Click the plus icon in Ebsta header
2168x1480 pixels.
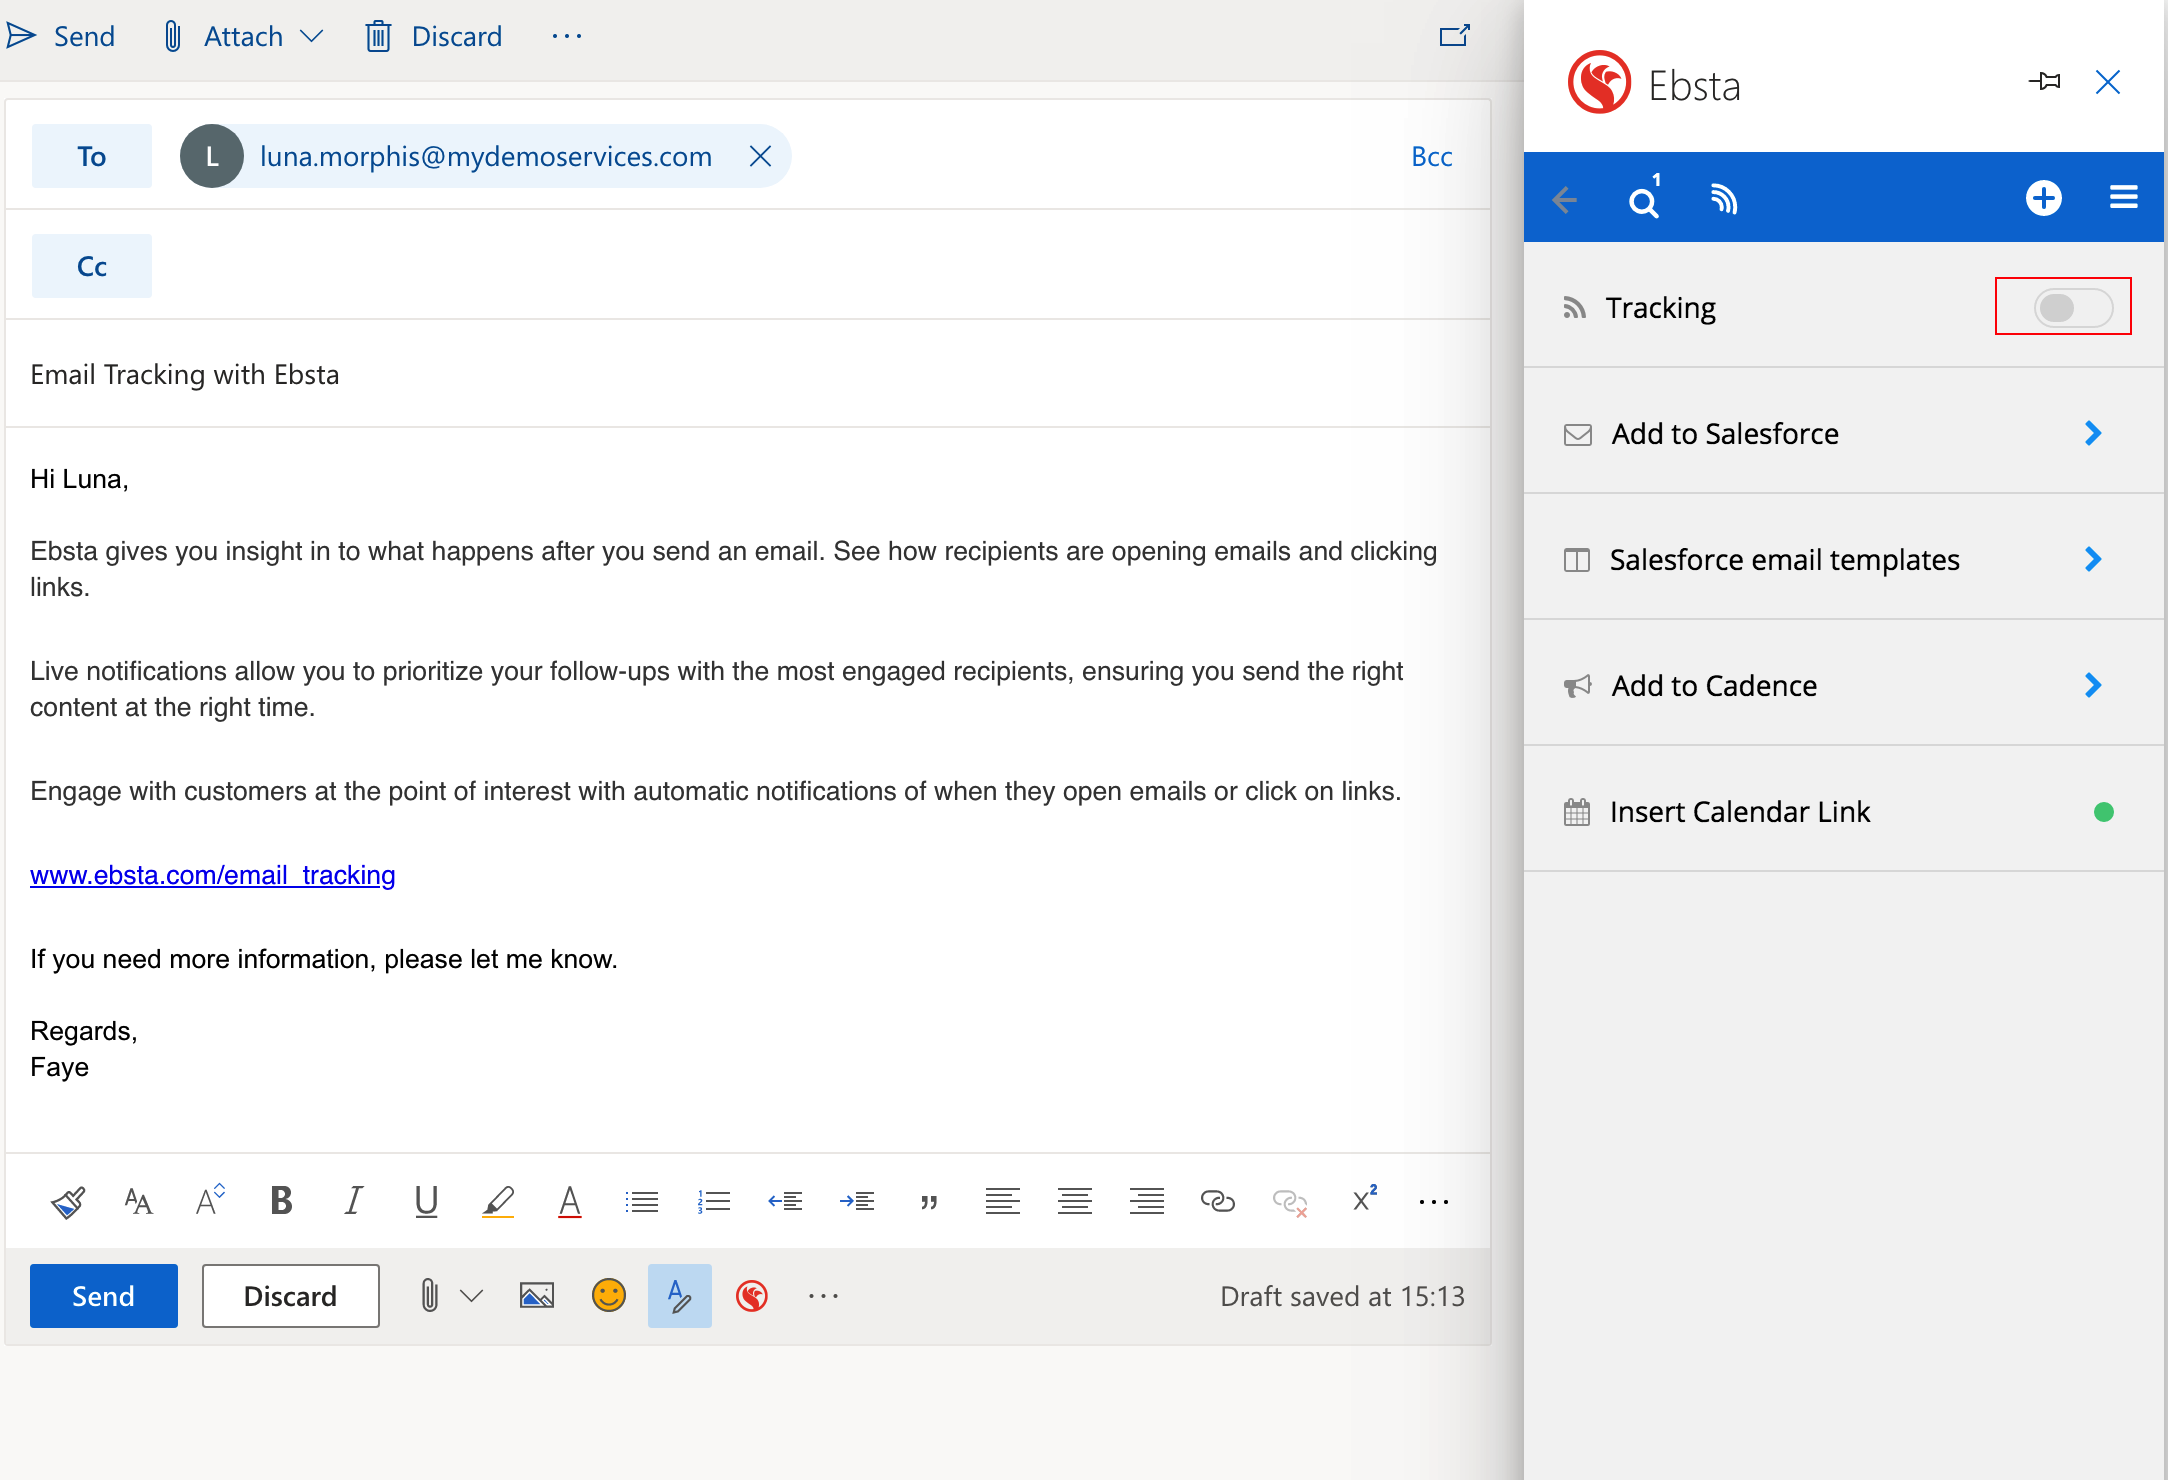2043,198
